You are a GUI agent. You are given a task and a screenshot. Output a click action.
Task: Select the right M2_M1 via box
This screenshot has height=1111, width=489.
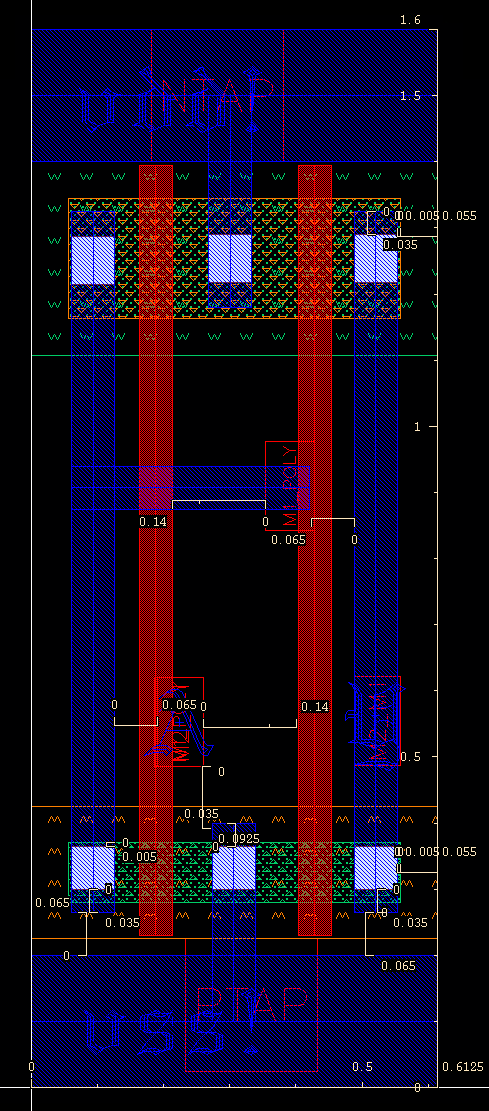[378, 721]
